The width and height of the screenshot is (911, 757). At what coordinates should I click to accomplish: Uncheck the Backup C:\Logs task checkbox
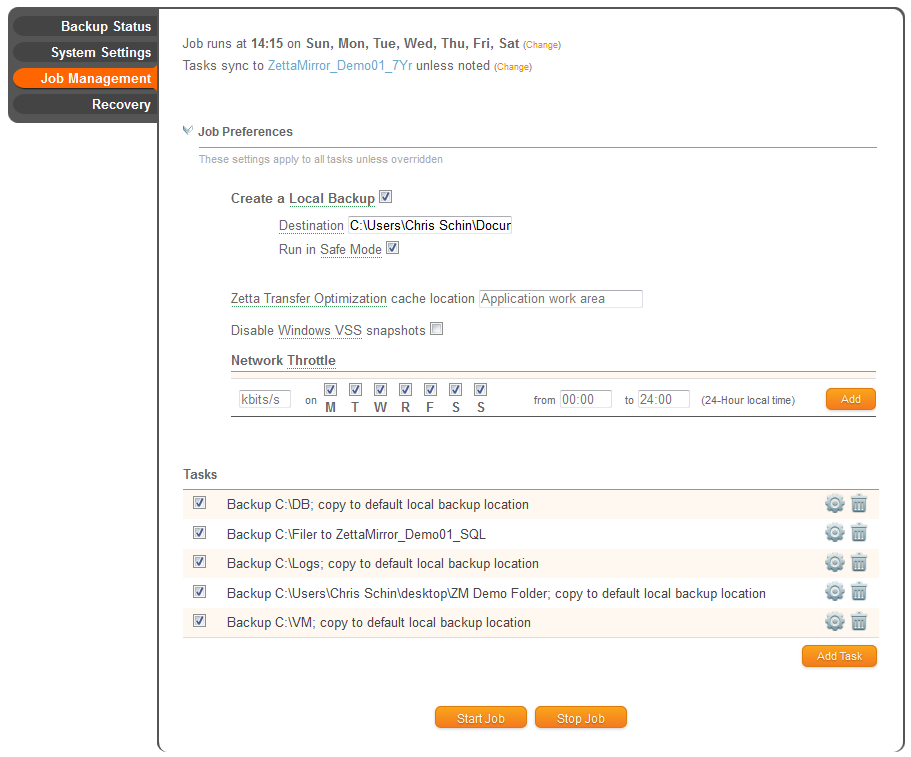click(199, 562)
